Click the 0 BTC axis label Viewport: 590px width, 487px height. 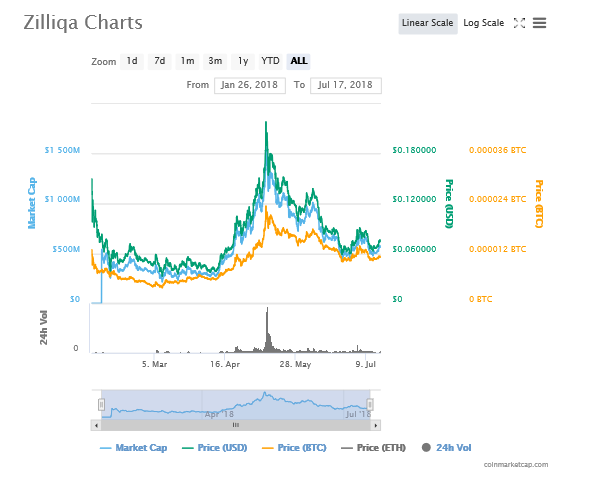tap(481, 299)
